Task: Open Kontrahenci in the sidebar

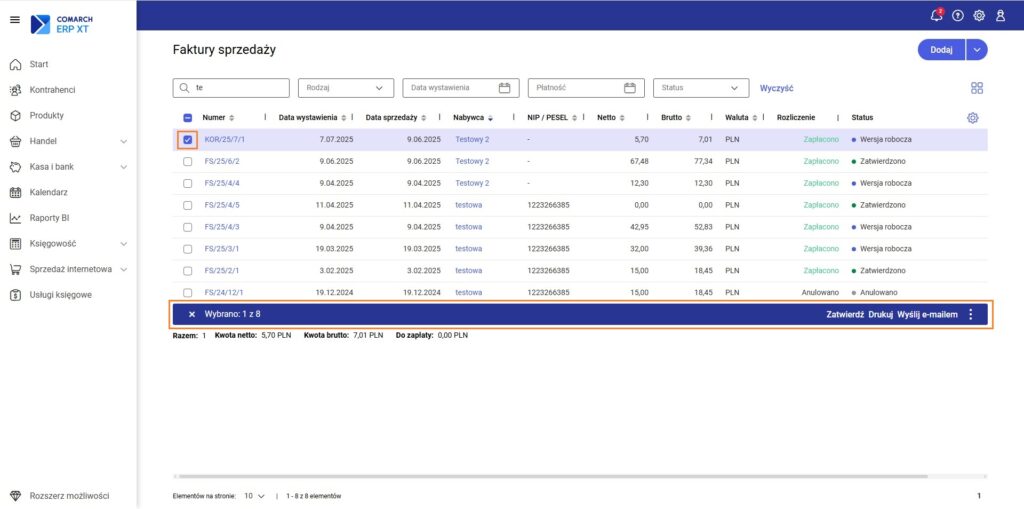Action: click(x=52, y=90)
